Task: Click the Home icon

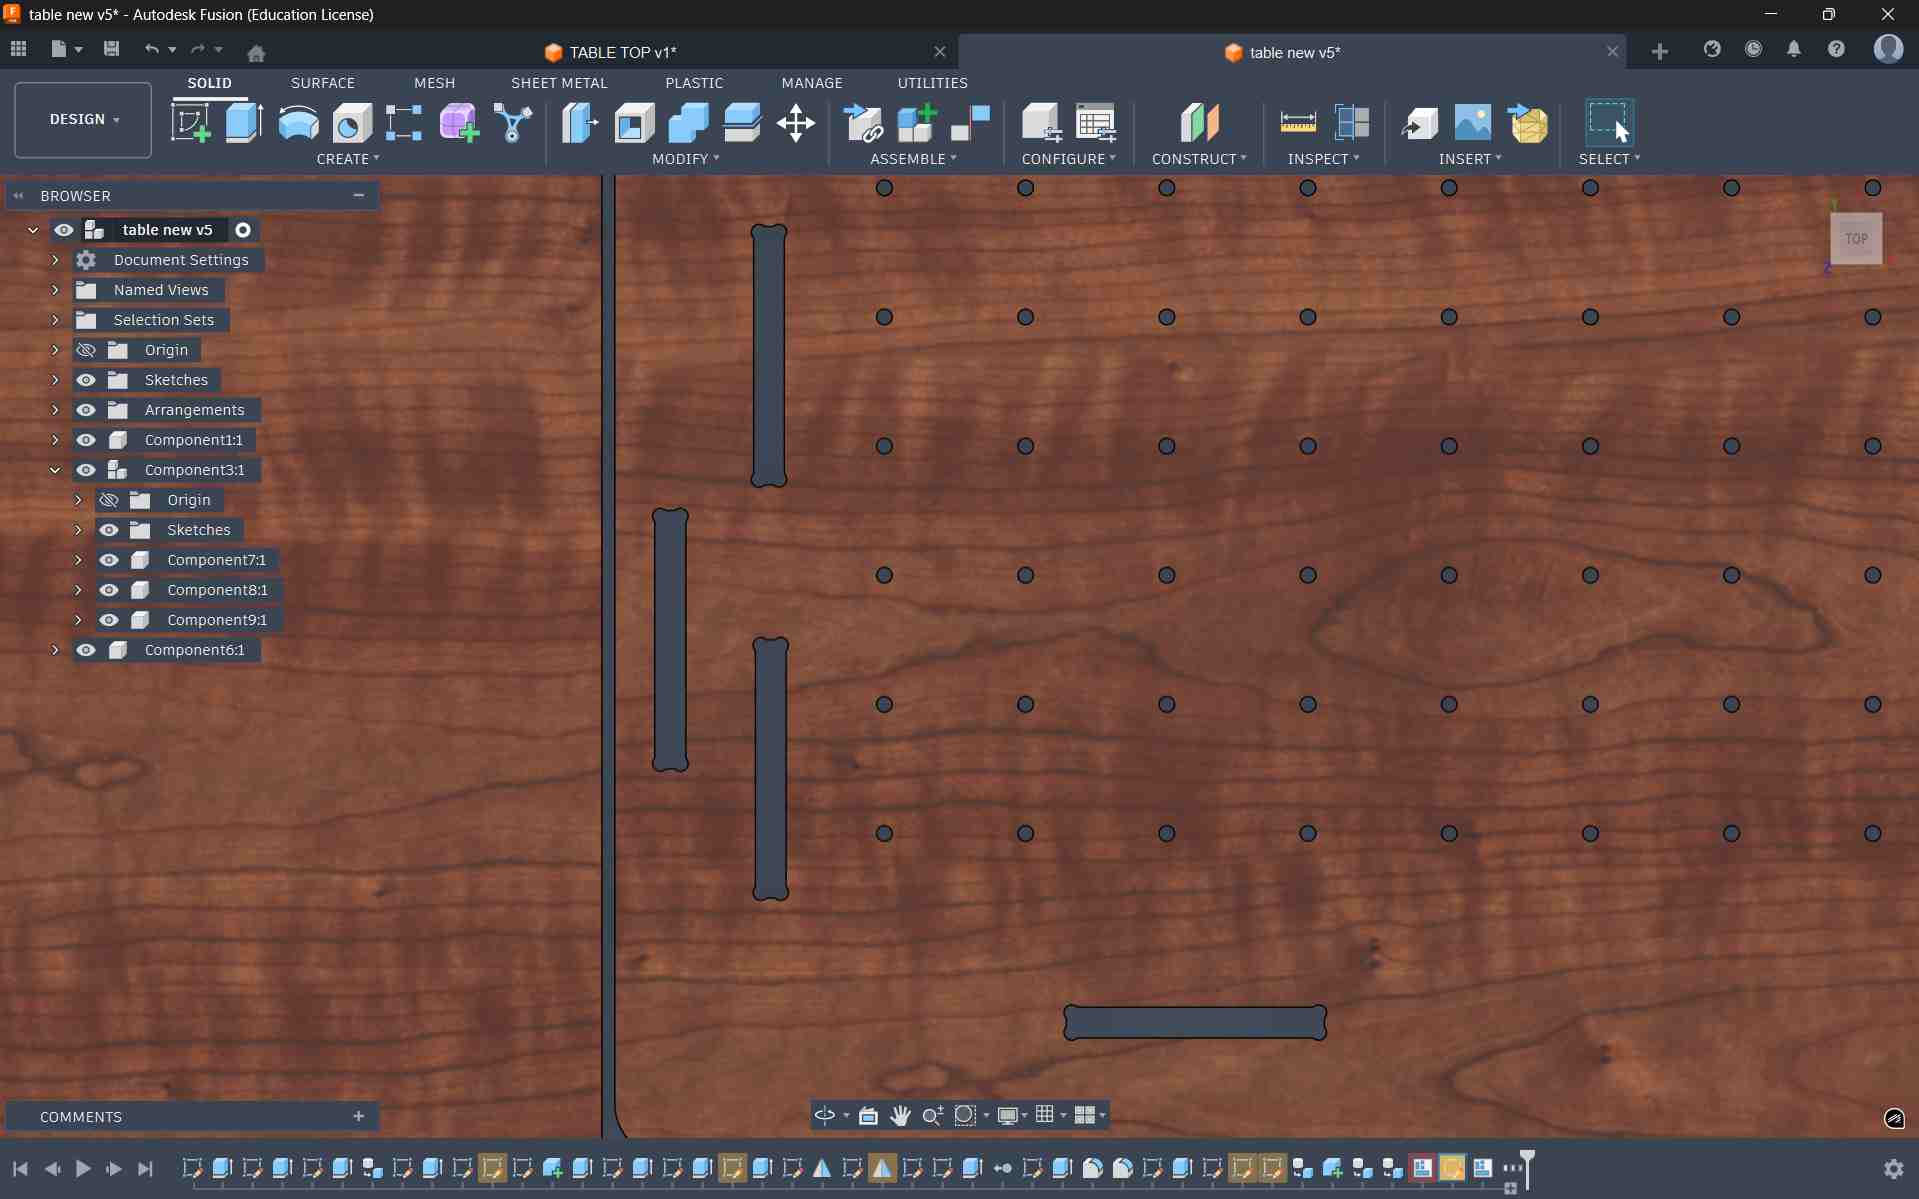Action: [256, 53]
